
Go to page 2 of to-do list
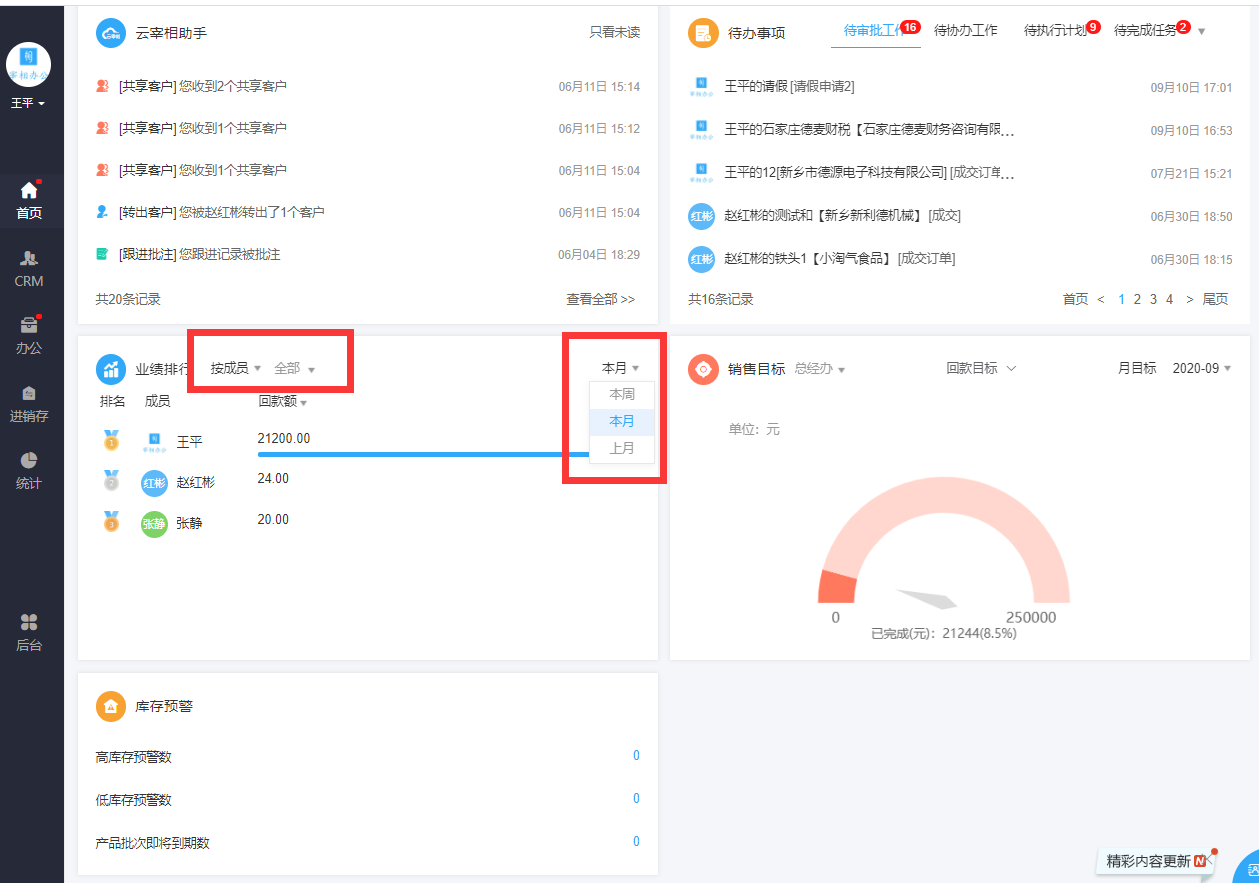[x=1137, y=298]
